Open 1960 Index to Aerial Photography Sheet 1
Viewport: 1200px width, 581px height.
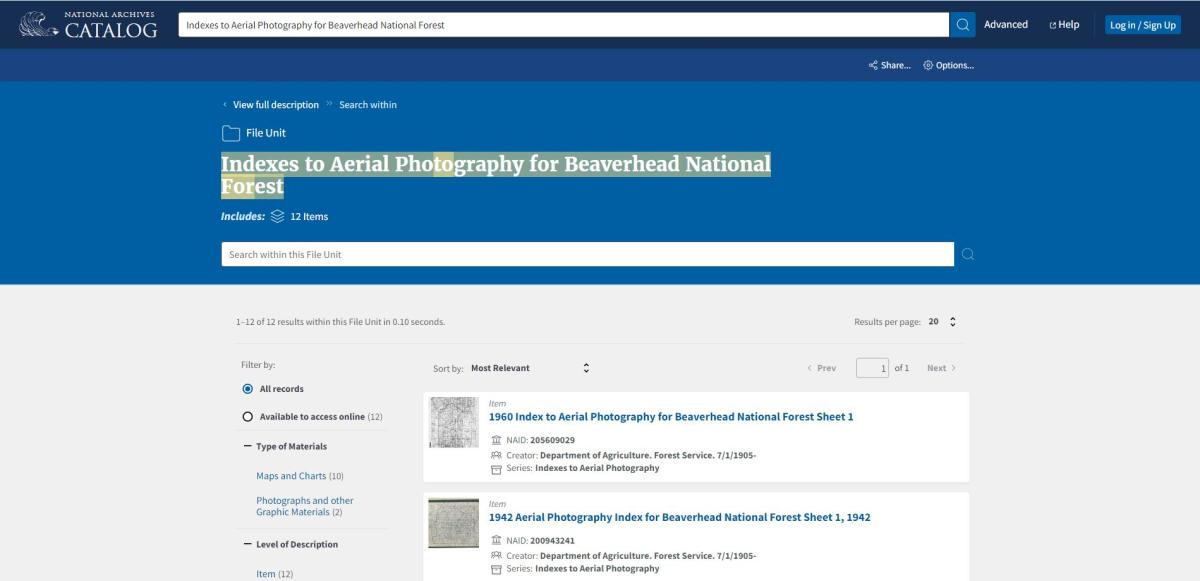tap(670, 417)
